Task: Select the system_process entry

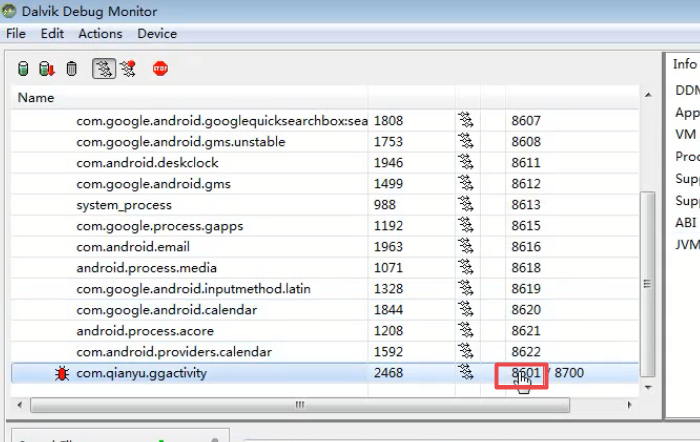Action: click(x=124, y=205)
